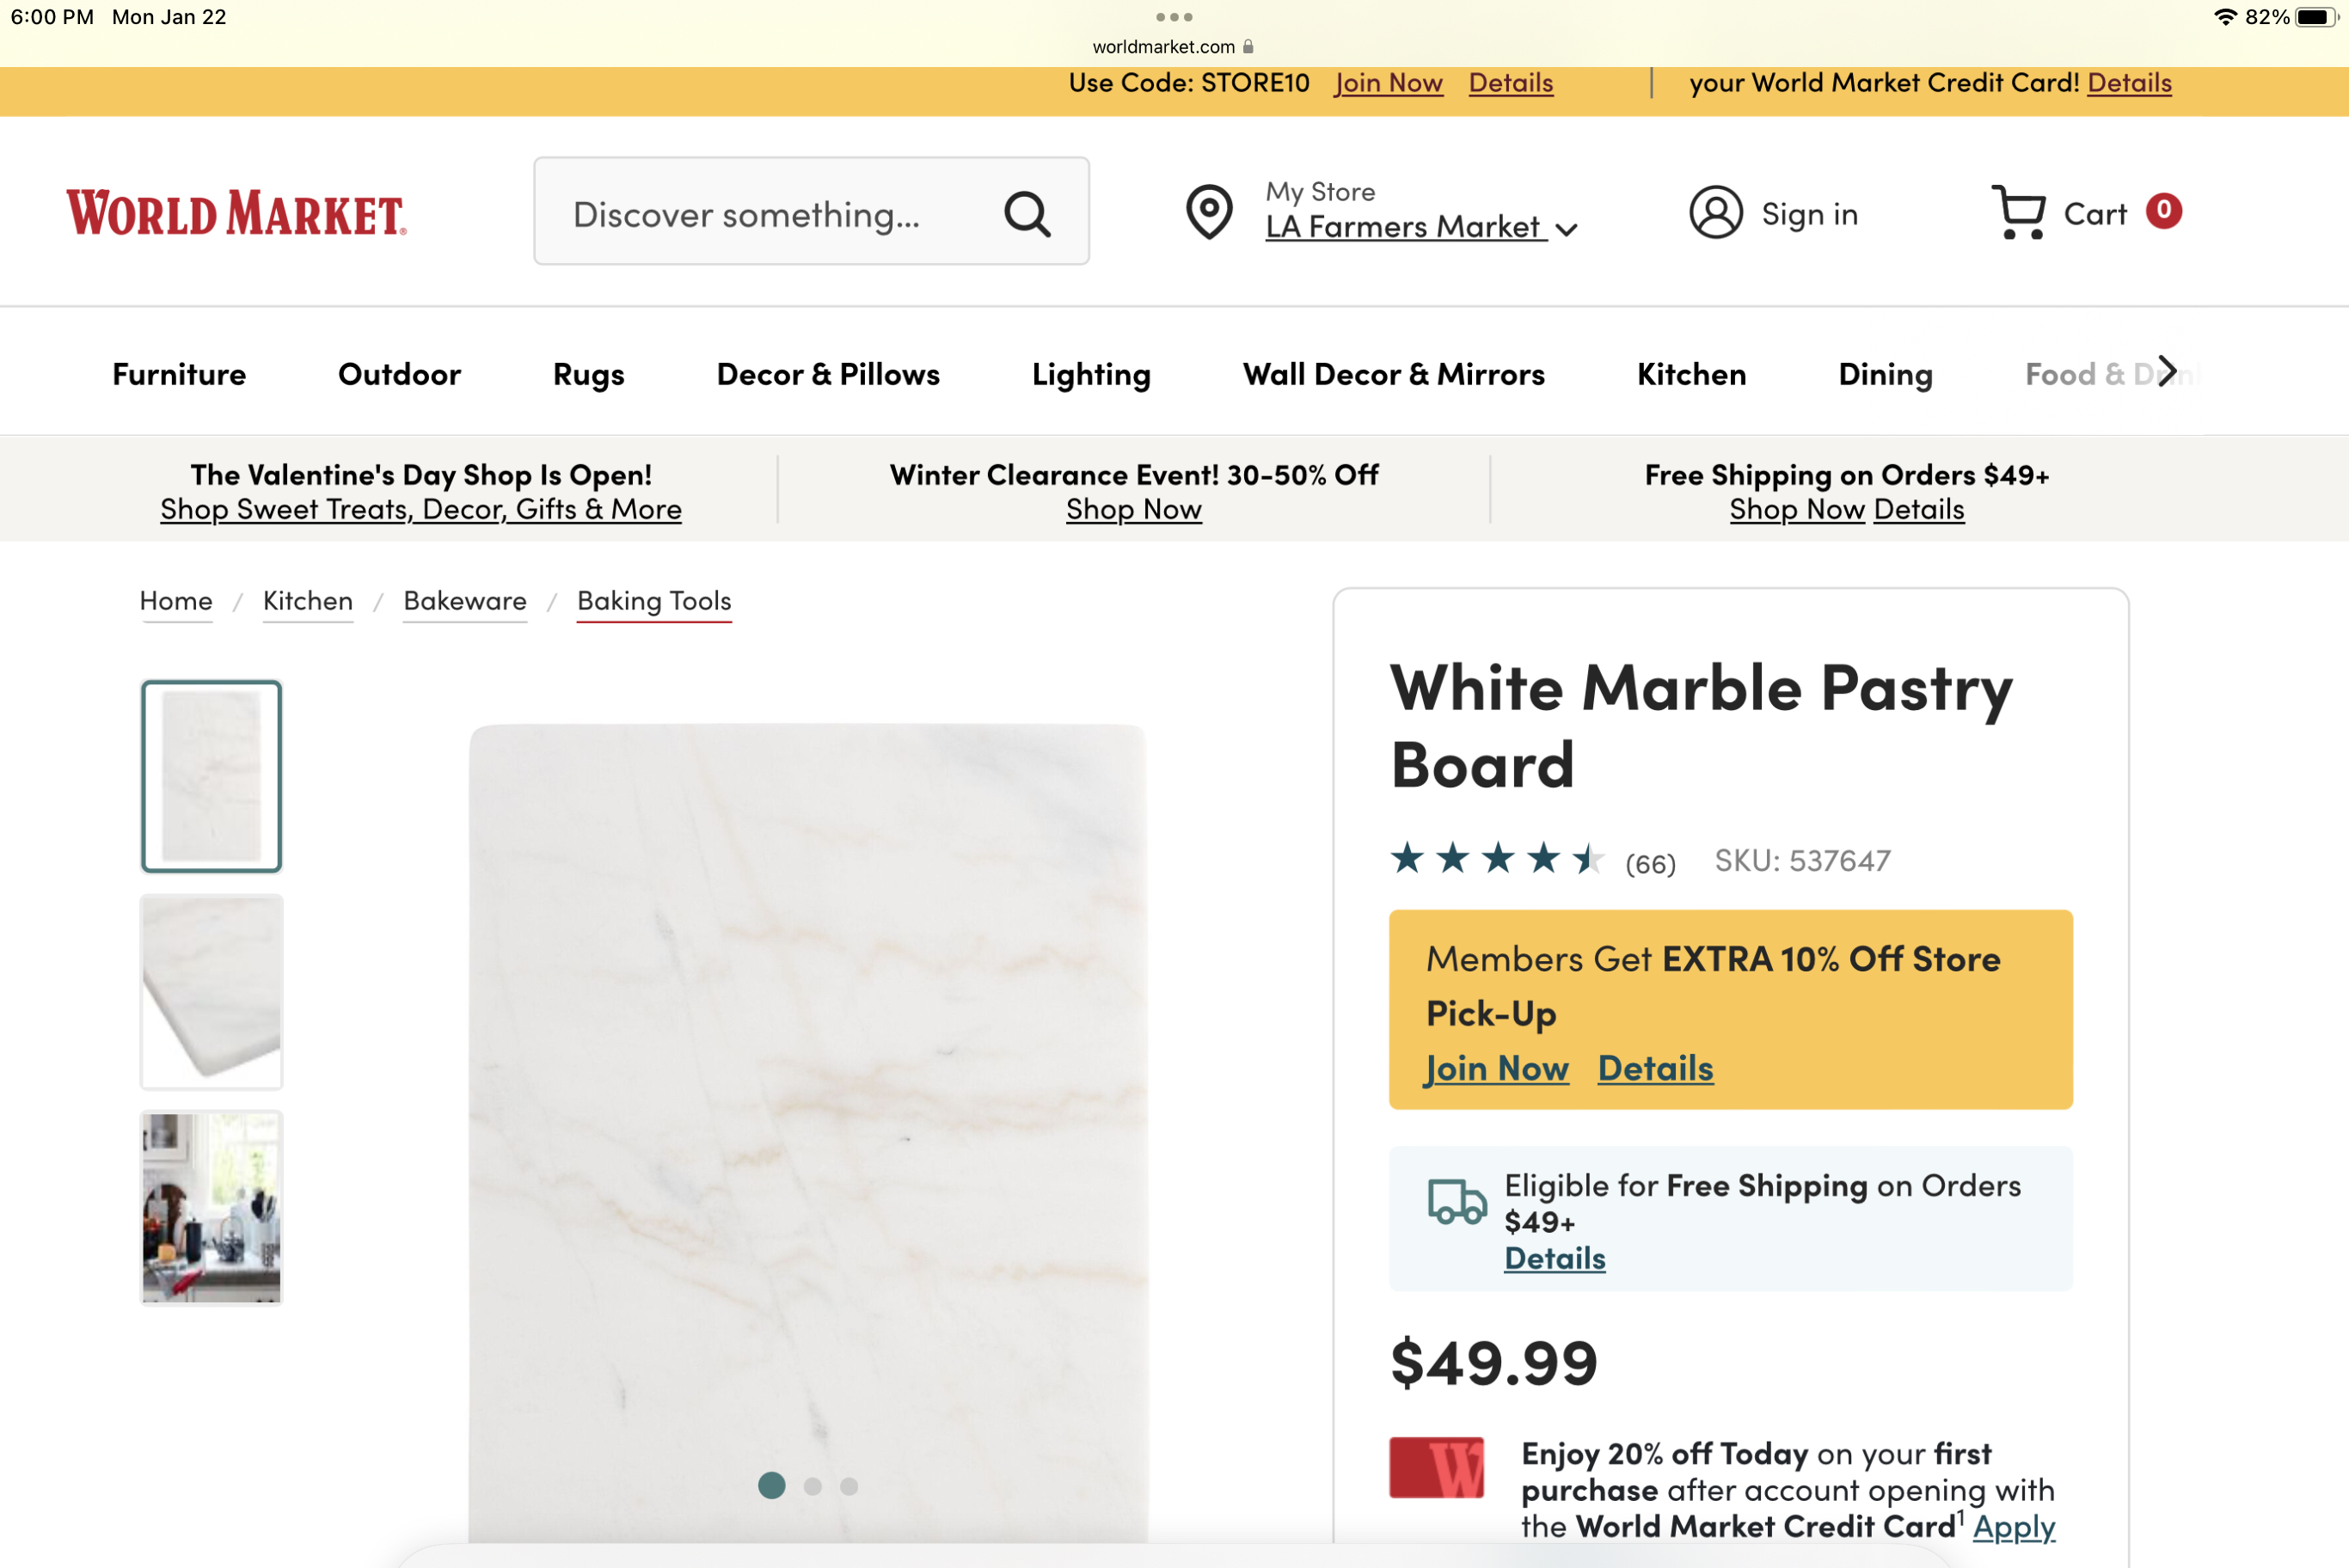Click the World Market credit card icon
The height and width of the screenshot is (1568, 2349).
(x=1436, y=1468)
